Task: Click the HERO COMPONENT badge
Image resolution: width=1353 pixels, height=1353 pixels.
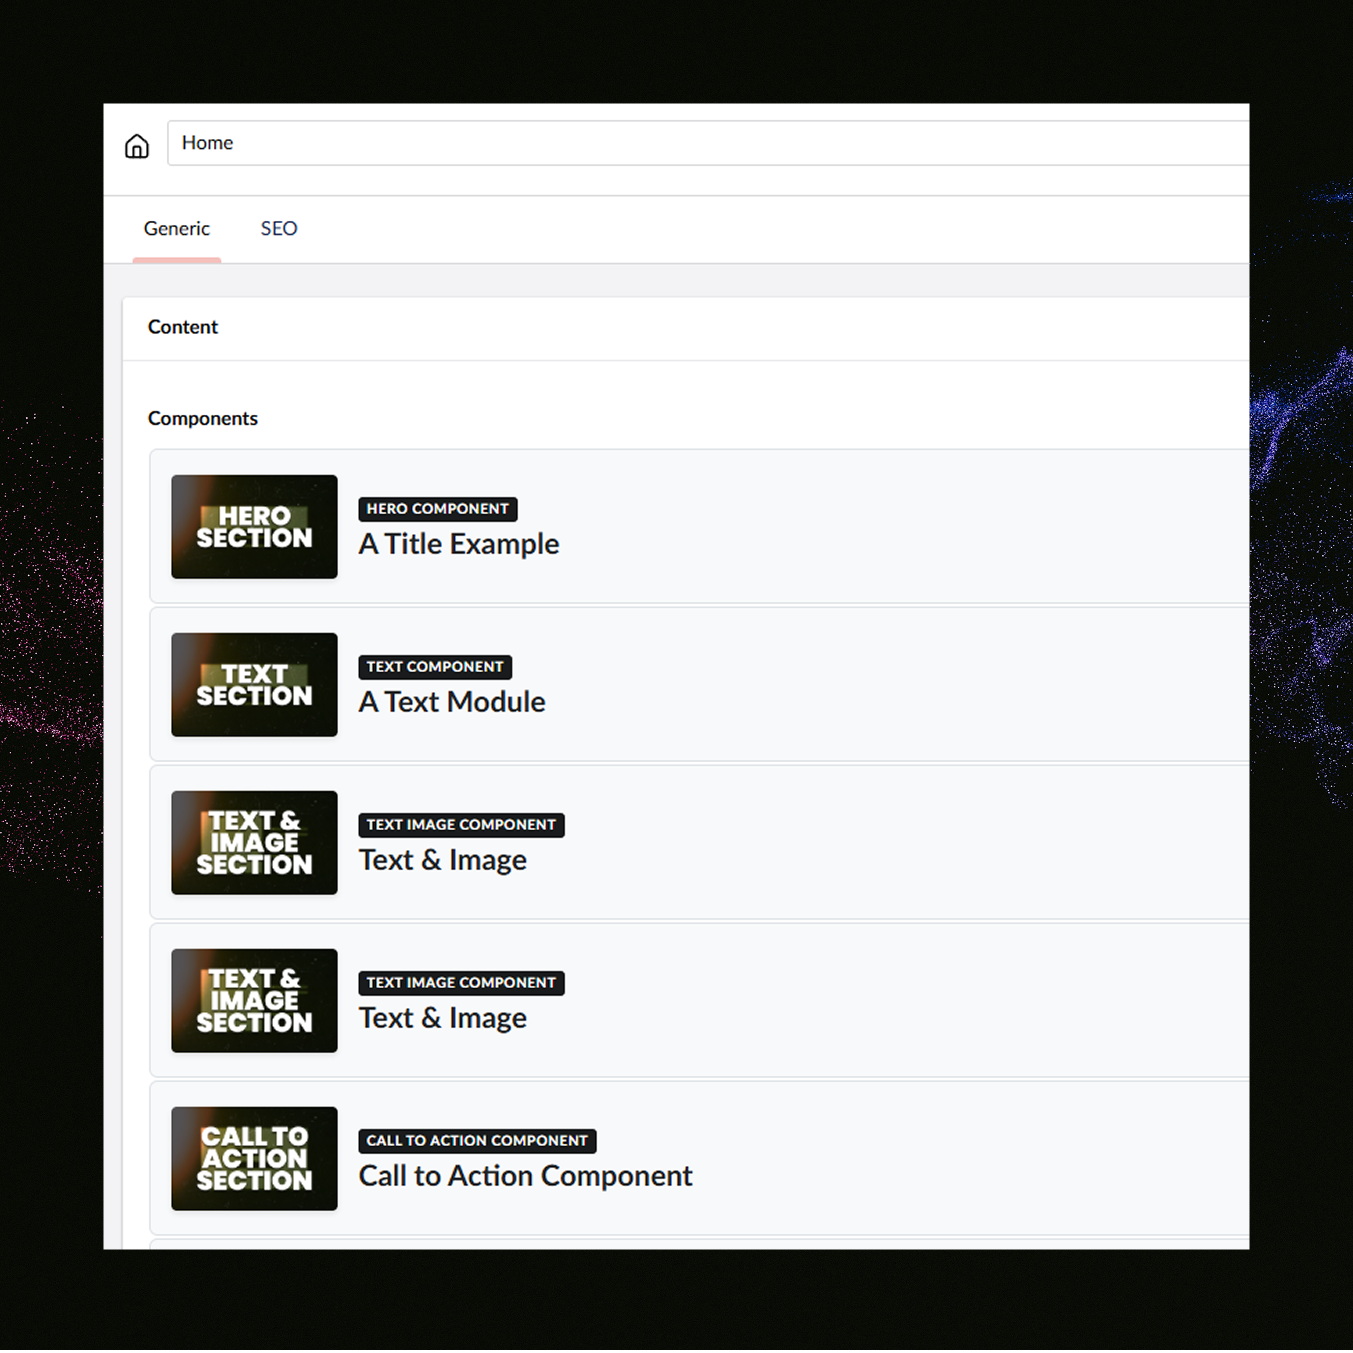Action: coord(437,509)
